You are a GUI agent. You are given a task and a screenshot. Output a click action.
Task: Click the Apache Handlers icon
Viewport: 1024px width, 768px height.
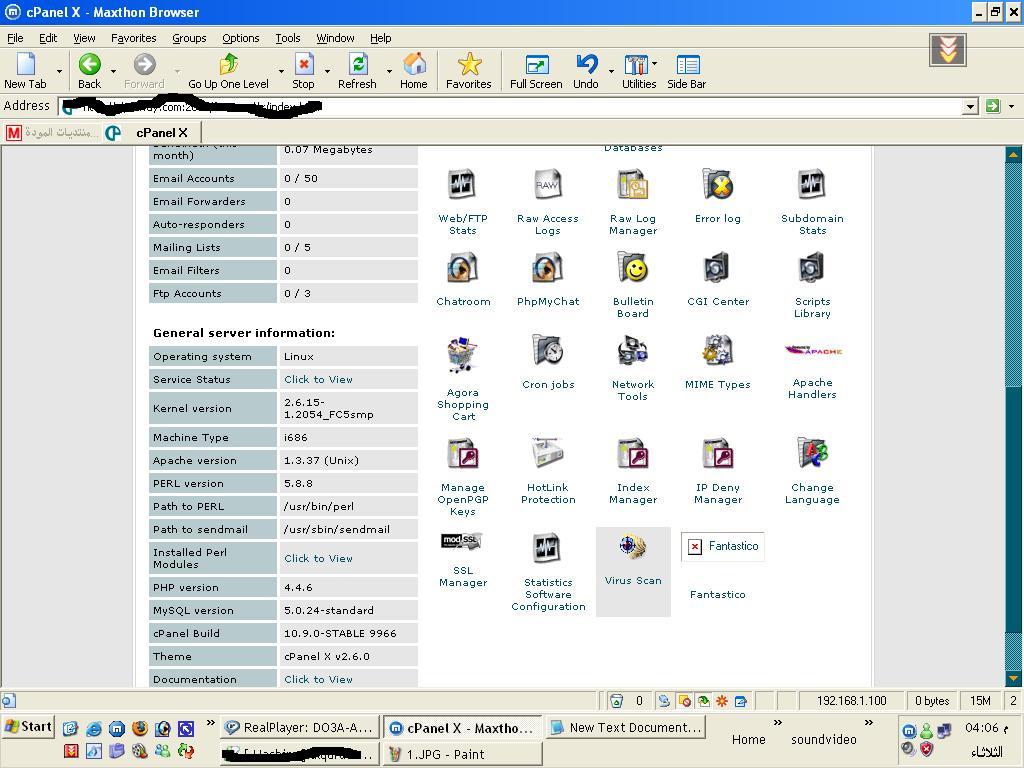[x=812, y=351]
